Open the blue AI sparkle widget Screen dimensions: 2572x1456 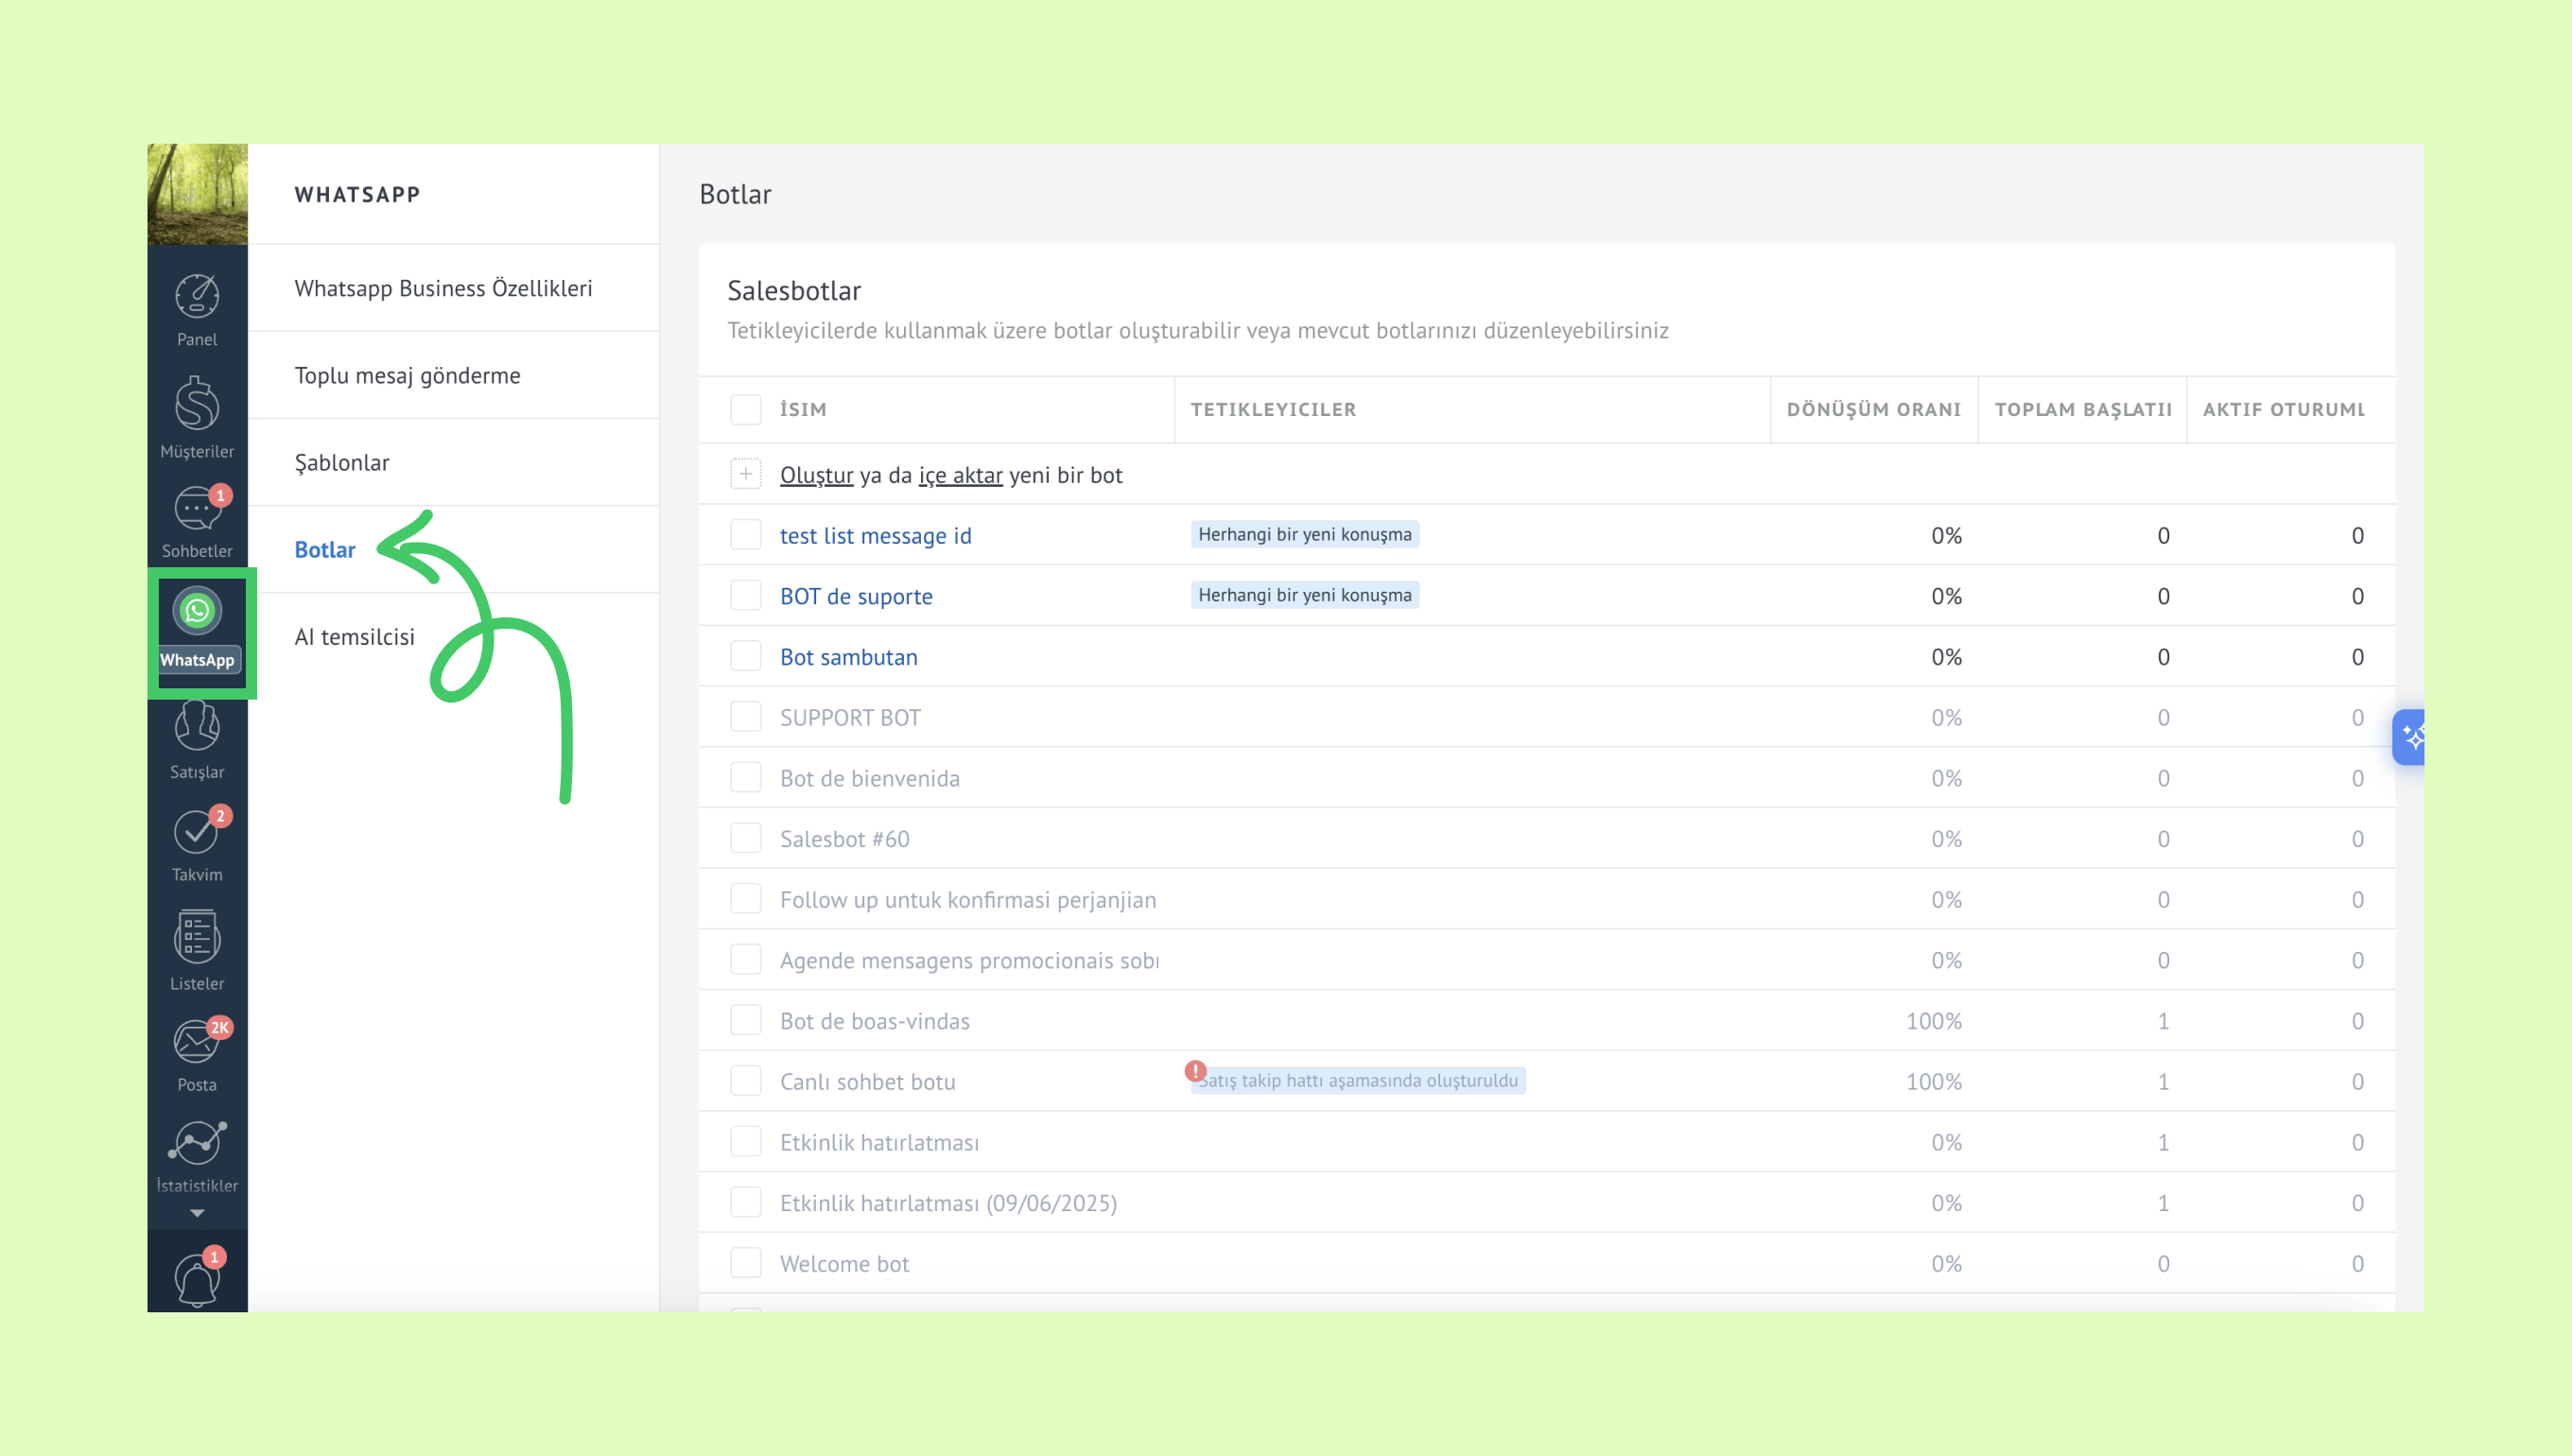click(2410, 738)
